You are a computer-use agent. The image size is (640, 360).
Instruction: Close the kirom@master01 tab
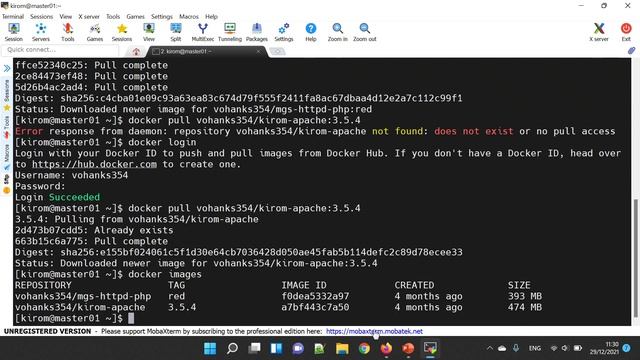tap(258, 51)
